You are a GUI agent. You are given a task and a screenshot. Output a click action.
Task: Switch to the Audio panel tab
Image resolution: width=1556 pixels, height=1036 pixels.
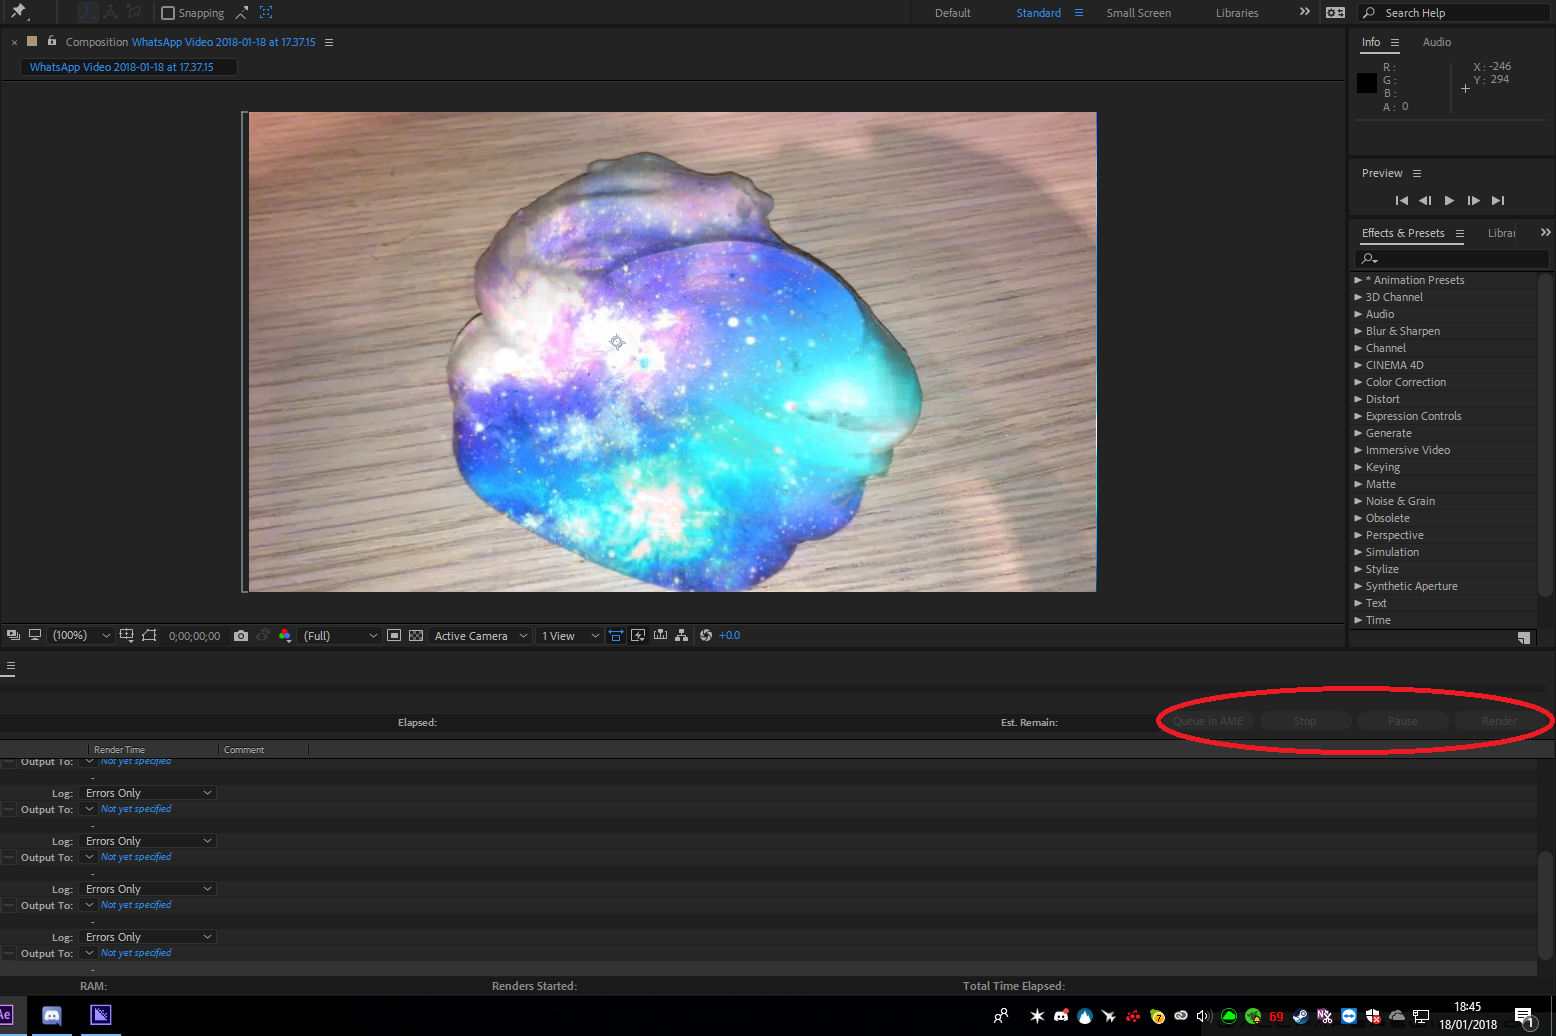[1437, 42]
